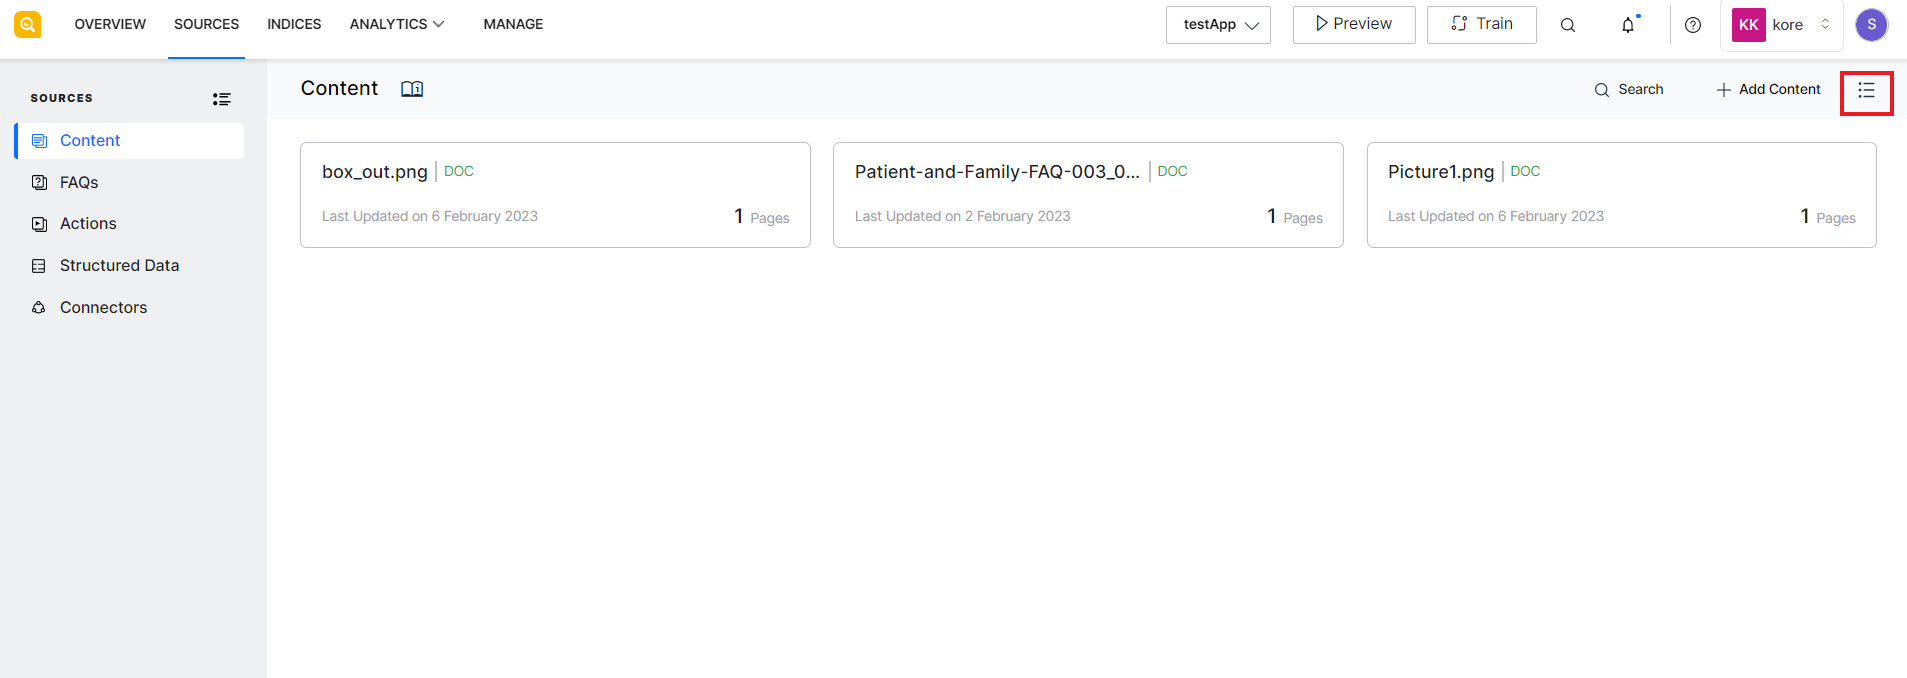Open help with the question mark icon

(1693, 25)
